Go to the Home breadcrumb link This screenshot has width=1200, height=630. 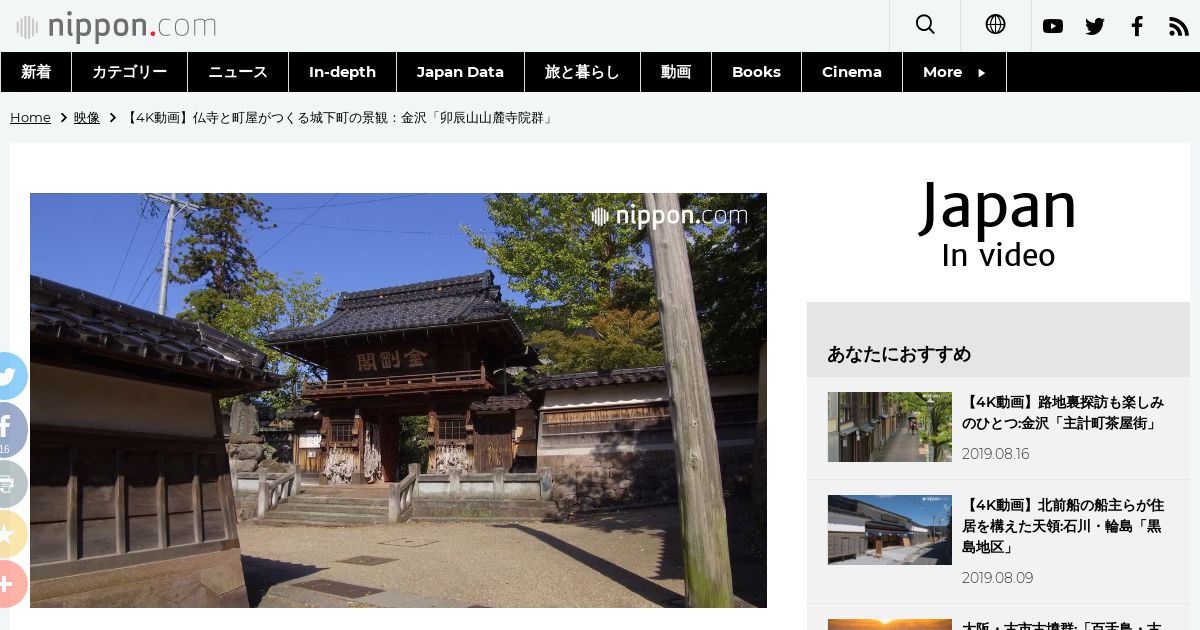click(x=30, y=117)
